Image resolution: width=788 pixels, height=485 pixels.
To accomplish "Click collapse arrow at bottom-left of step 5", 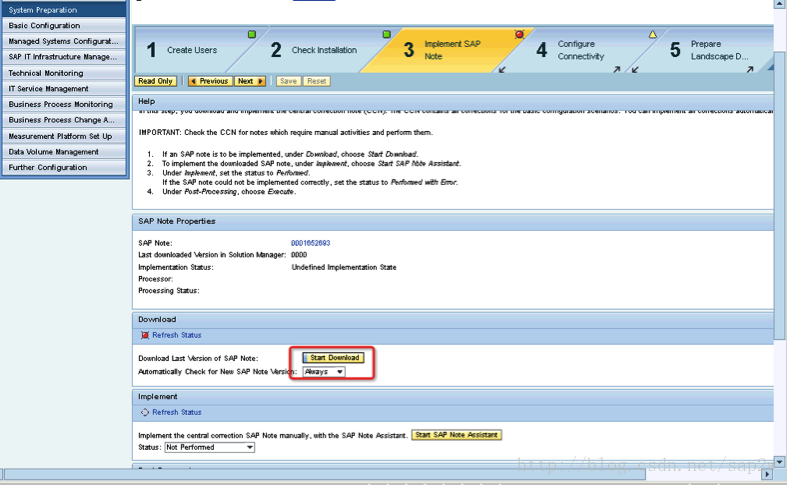I will (x=635, y=70).
